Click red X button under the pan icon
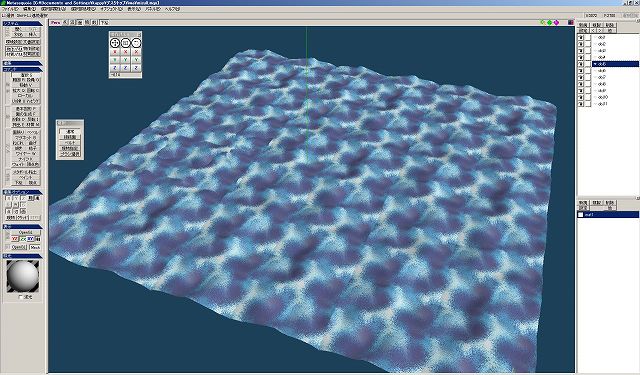 [x=115, y=52]
